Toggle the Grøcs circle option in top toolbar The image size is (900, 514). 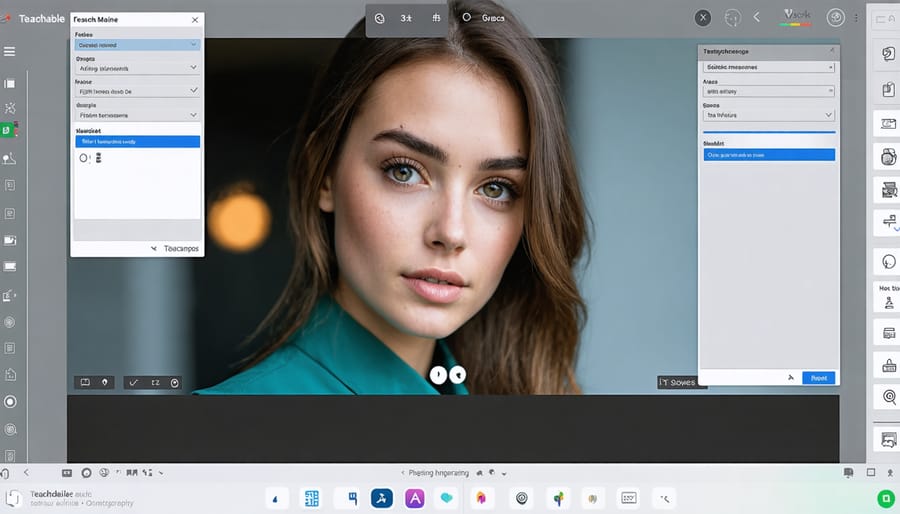click(x=466, y=18)
